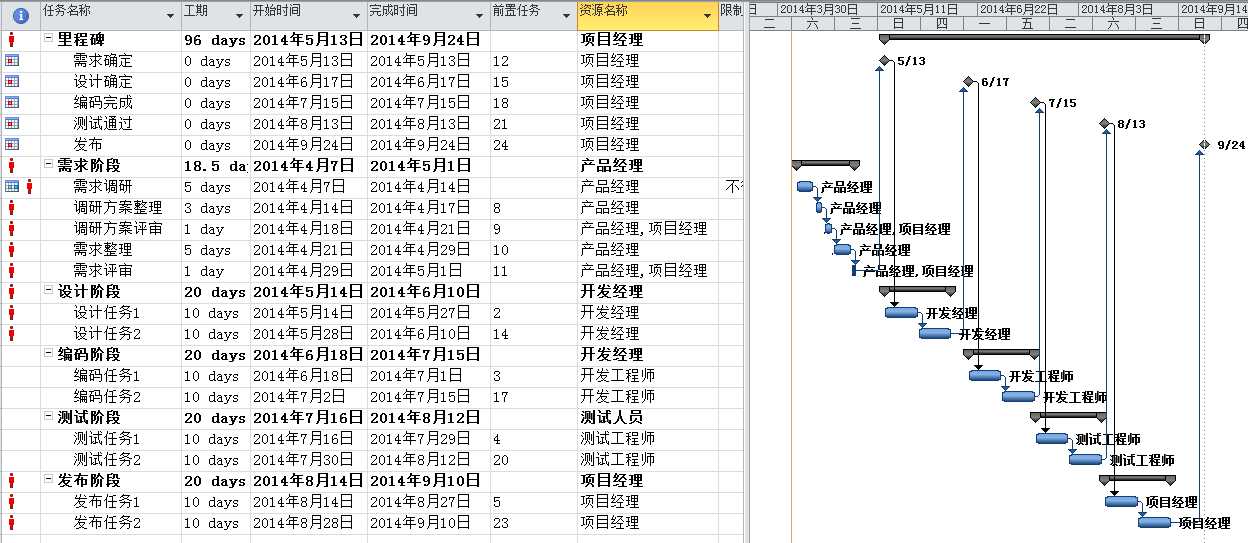The image size is (1248, 543).
Task: Click overallocation icon beside 发布任务1 row
Action: [x=12, y=502]
